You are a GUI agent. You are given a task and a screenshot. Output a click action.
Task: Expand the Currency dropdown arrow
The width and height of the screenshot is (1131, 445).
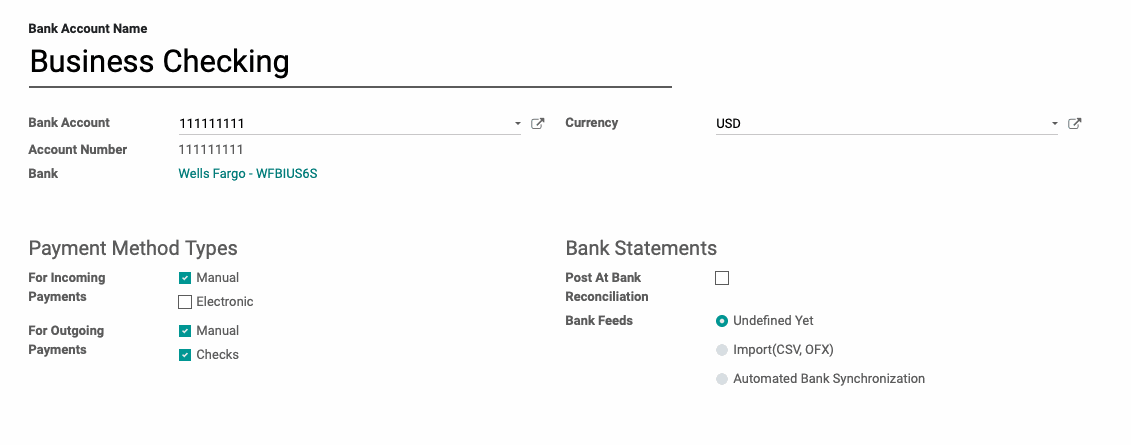(x=1055, y=124)
